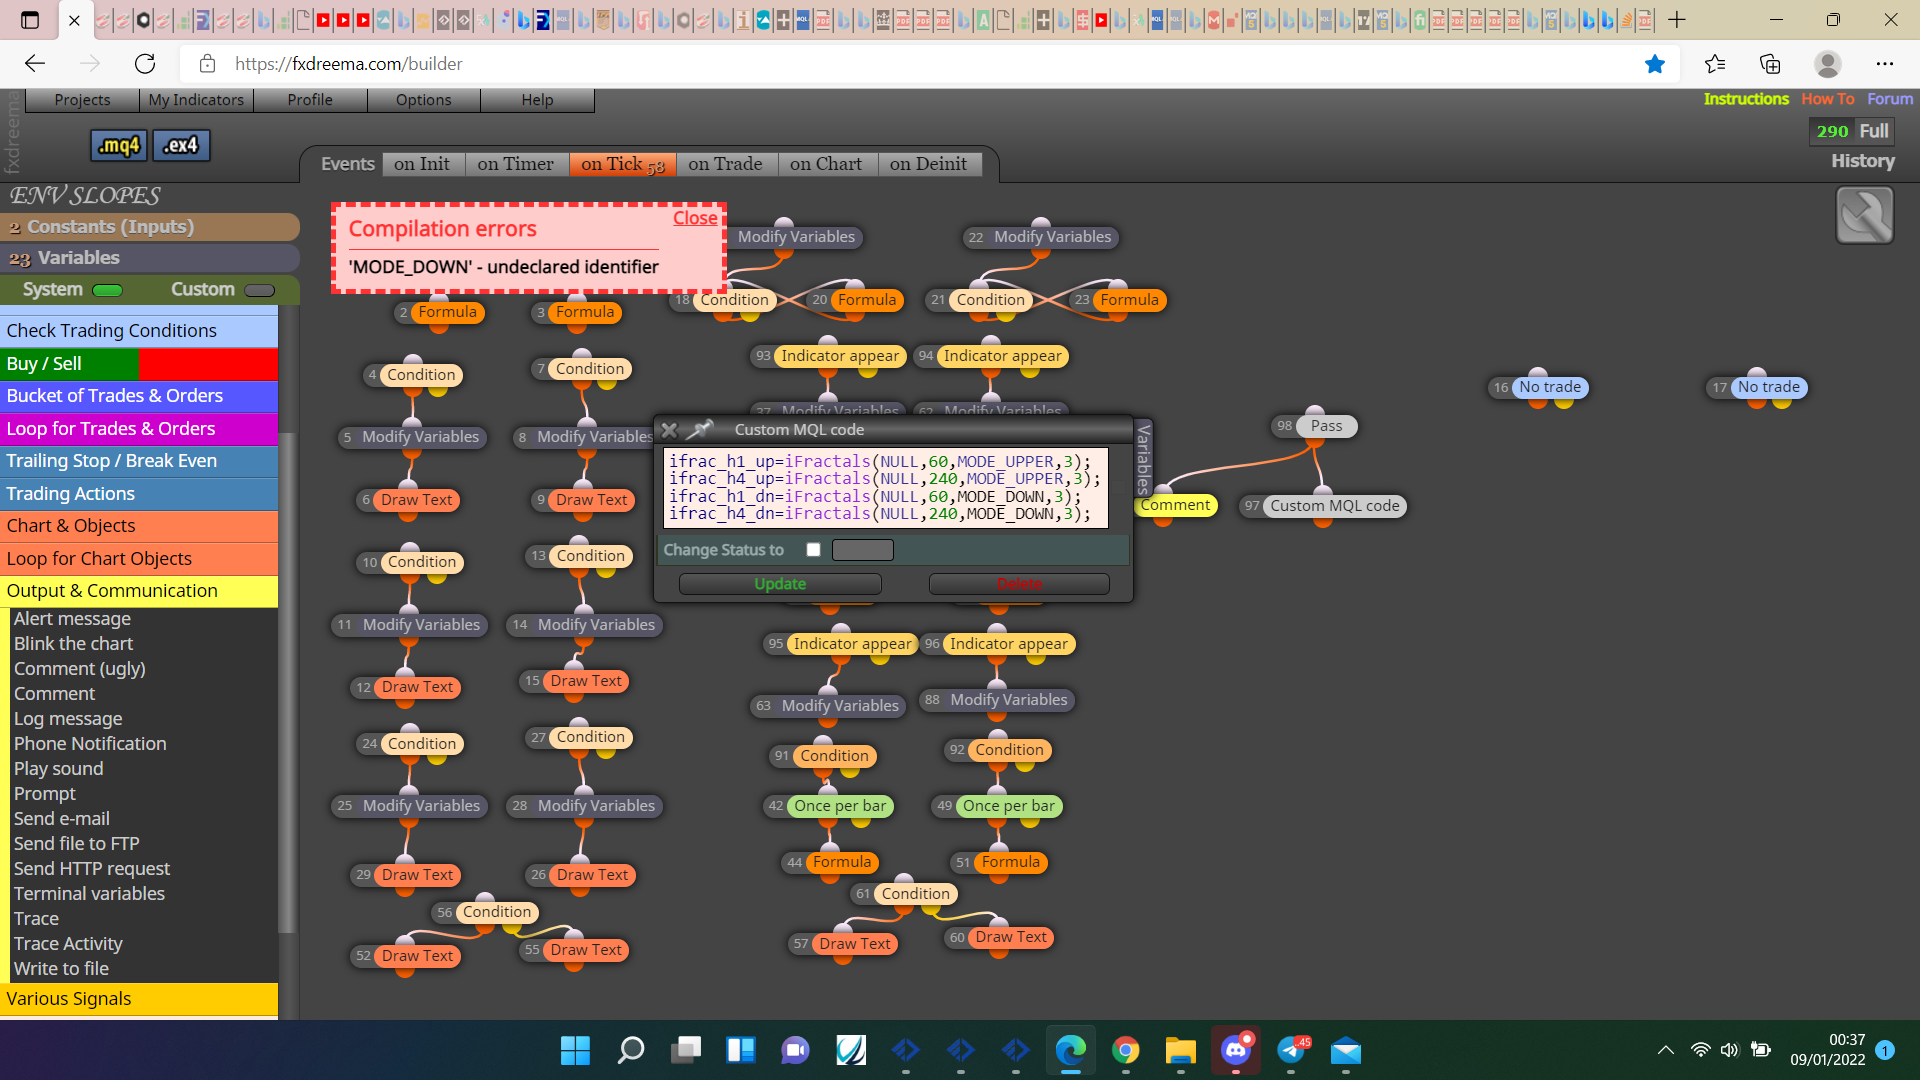Open the Mail app from the taskbar
The width and height of the screenshot is (1920, 1080).
coord(1346,1050)
